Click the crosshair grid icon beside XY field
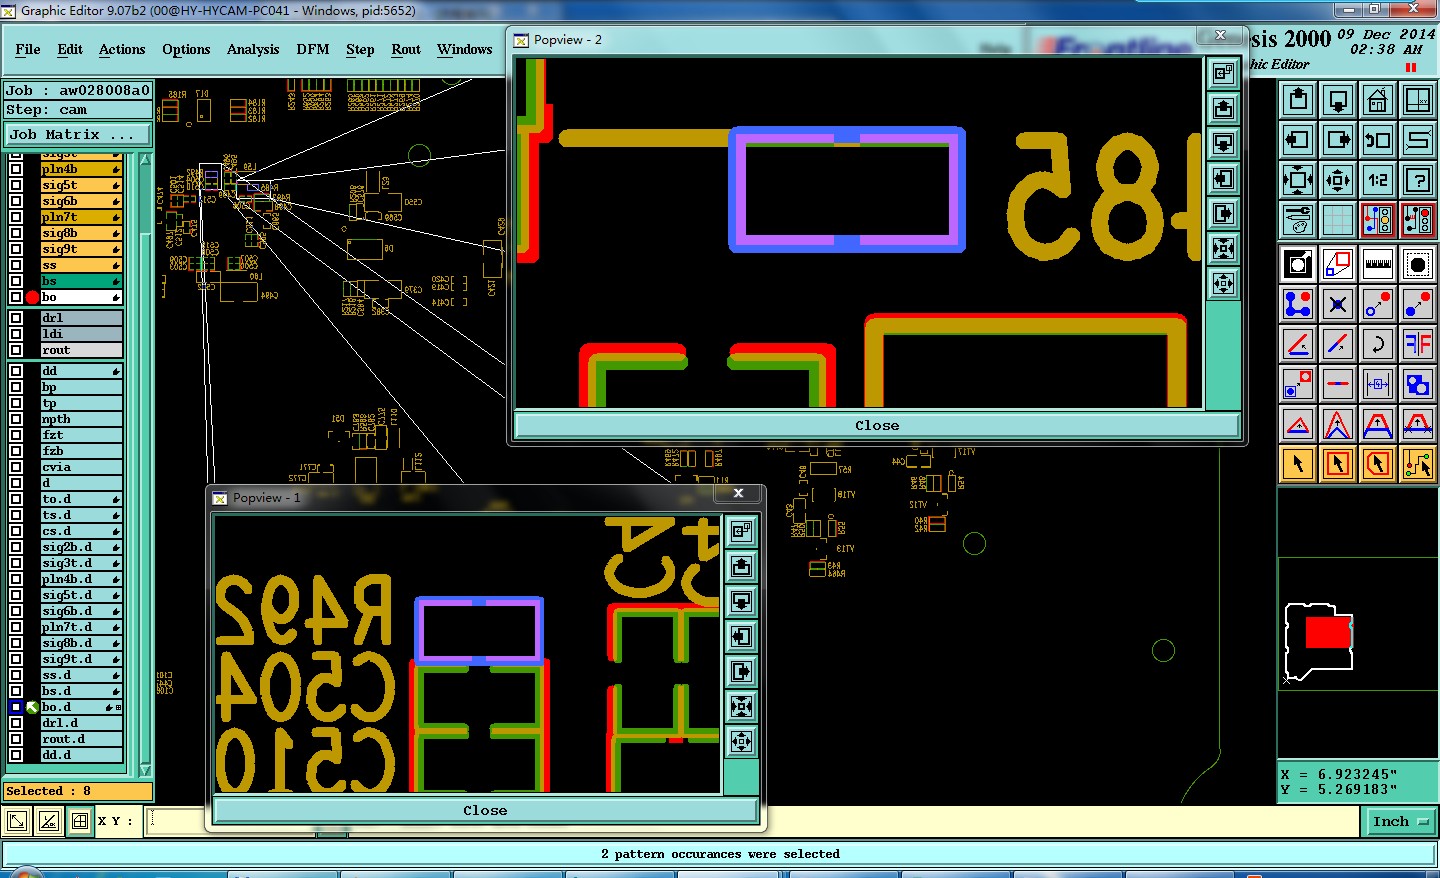The height and width of the screenshot is (878, 1440). tap(80, 821)
